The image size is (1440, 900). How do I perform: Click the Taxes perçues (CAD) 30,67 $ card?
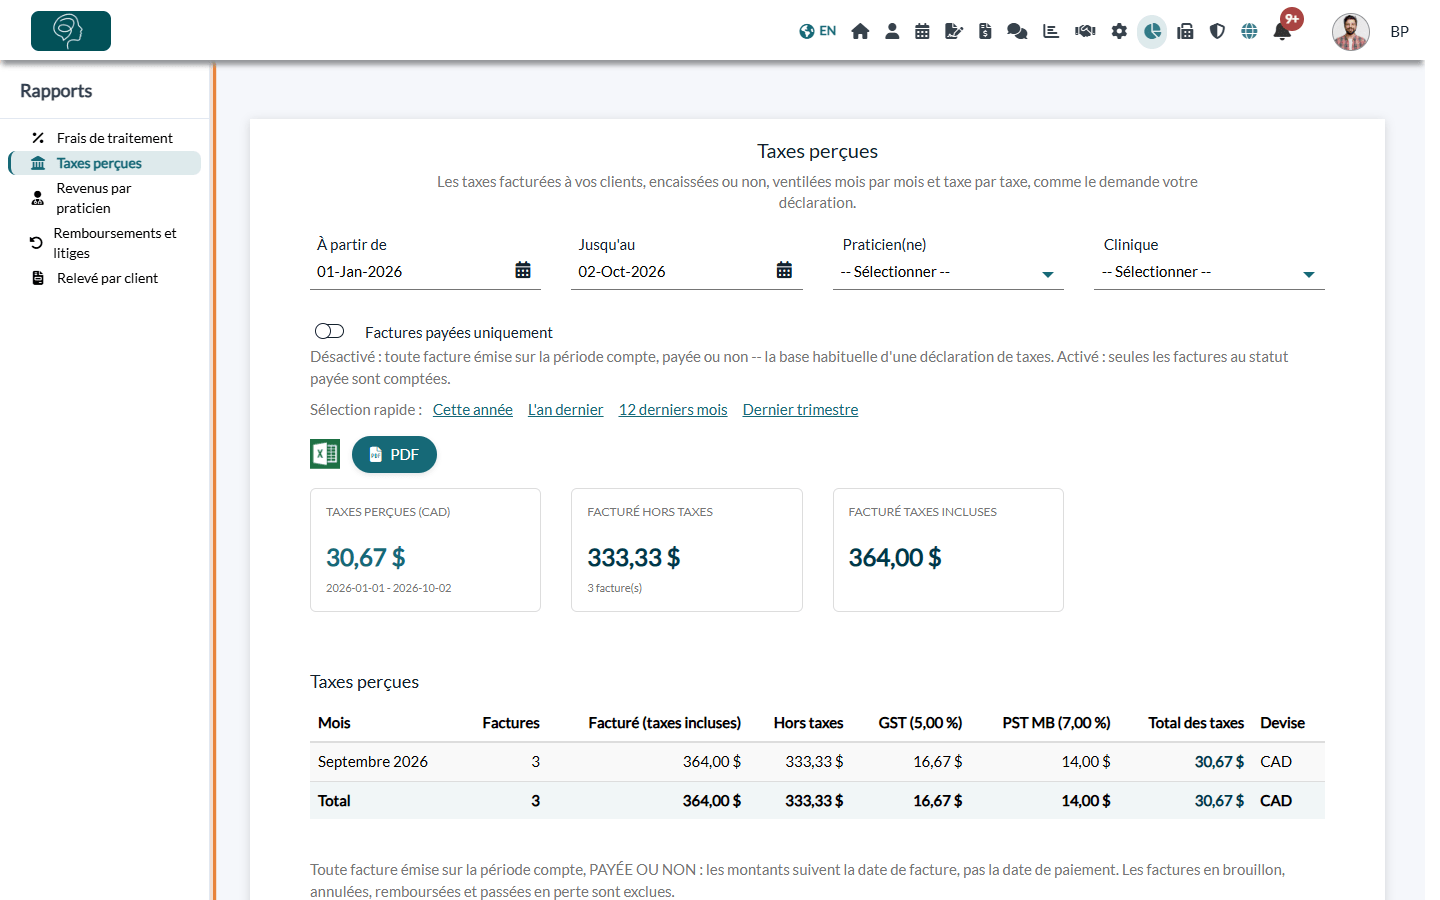pos(425,550)
